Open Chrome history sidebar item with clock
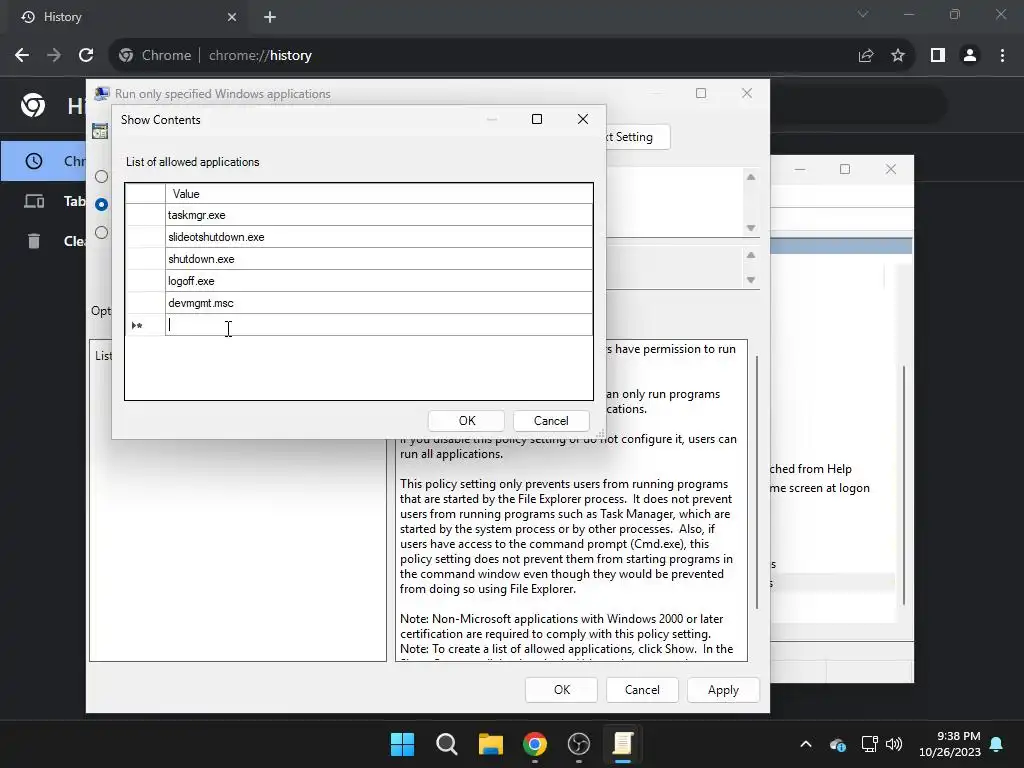This screenshot has height=768, width=1024. tap(43, 161)
